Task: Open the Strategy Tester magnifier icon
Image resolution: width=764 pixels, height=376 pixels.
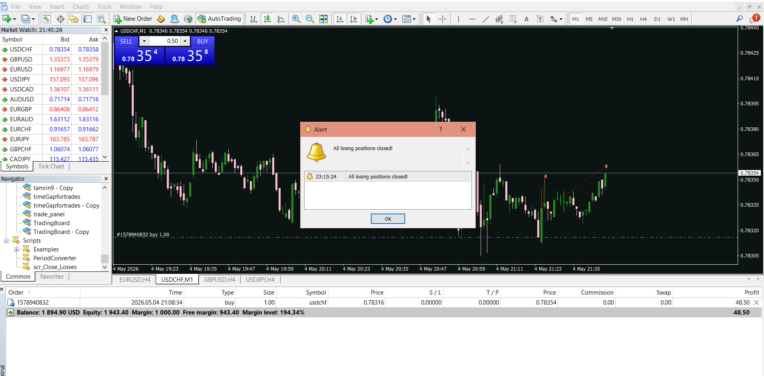Action: click(x=101, y=19)
